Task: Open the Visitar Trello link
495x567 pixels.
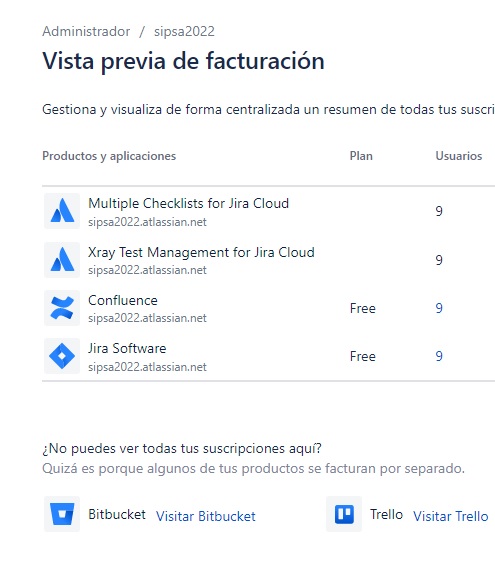Action: 451,516
